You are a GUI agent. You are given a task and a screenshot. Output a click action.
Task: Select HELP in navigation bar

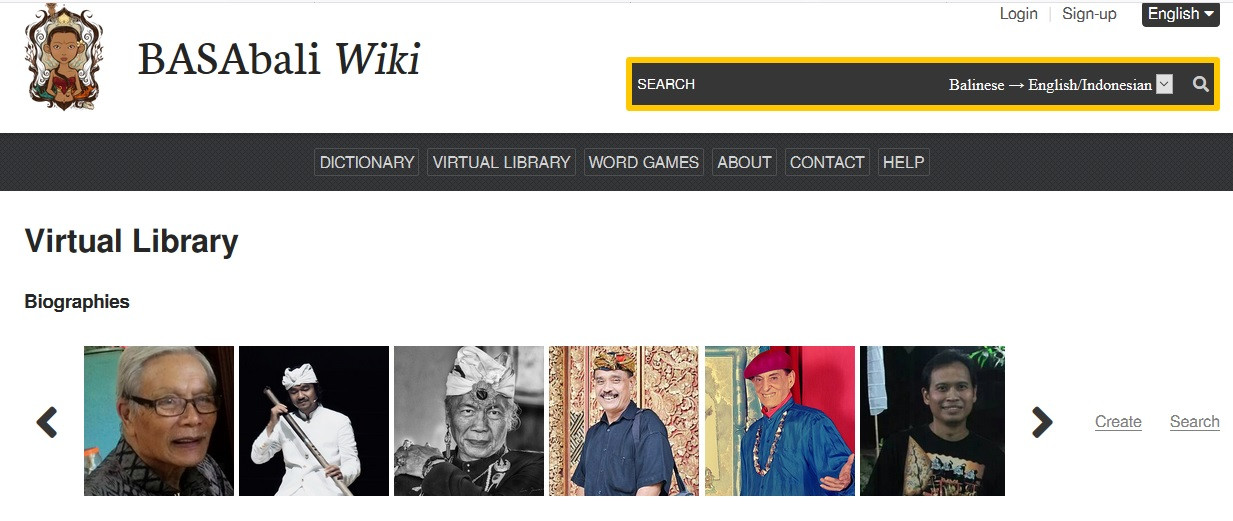click(x=904, y=162)
